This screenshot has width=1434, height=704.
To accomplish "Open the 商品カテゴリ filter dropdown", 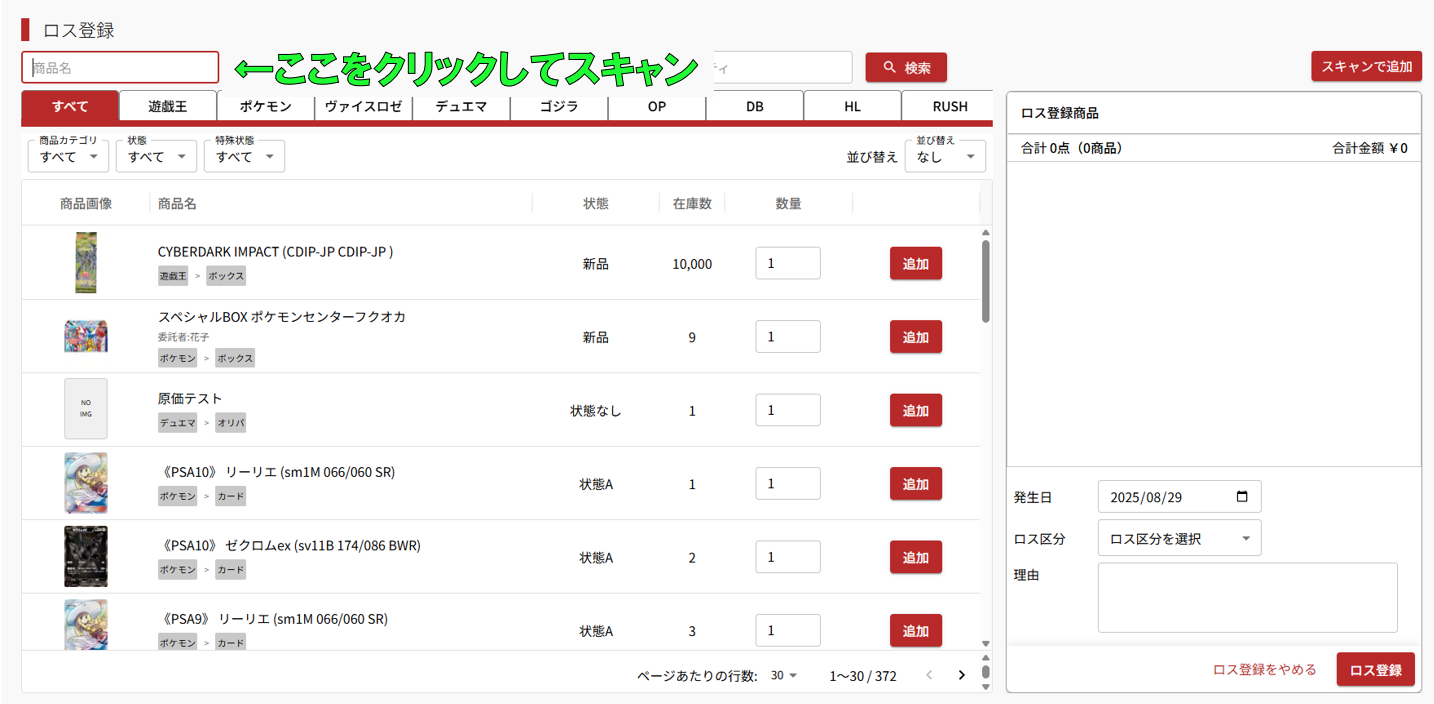I will pos(68,157).
